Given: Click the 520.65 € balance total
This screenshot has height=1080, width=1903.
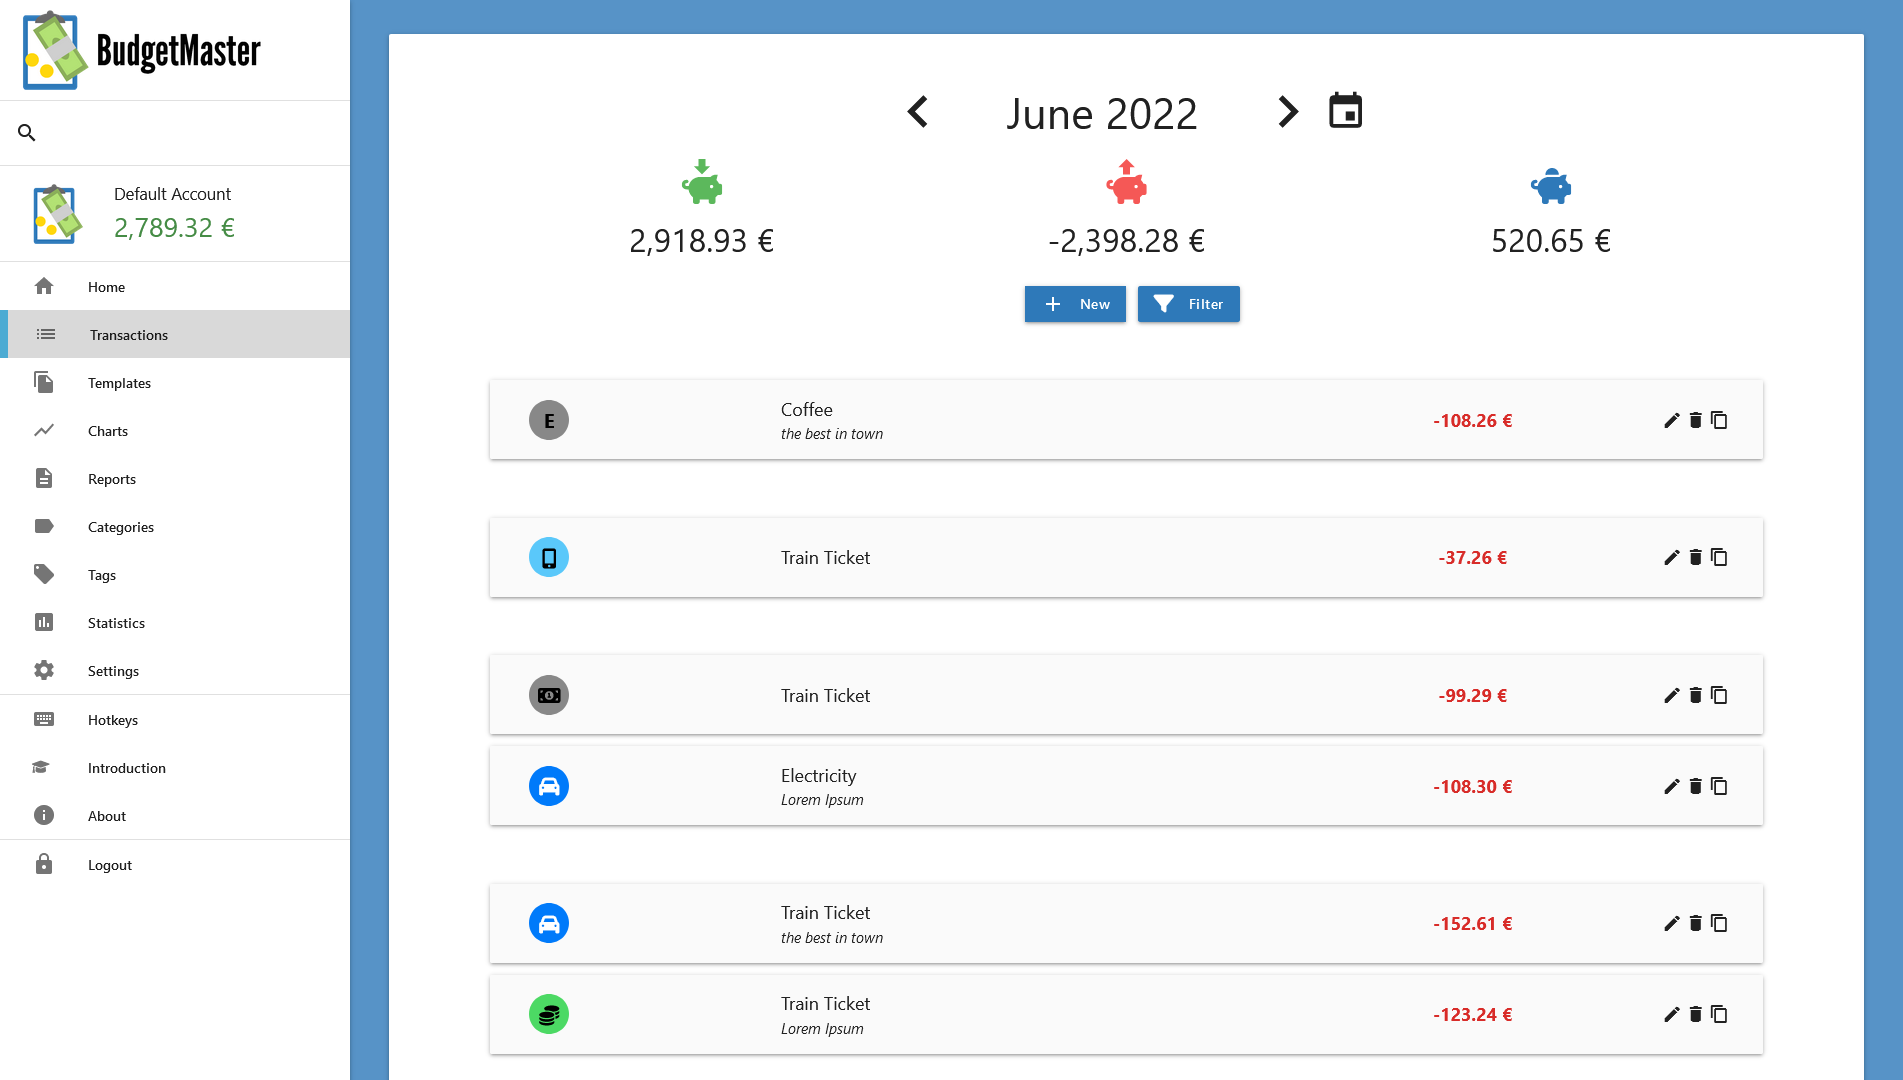Looking at the screenshot, I should pyautogui.click(x=1551, y=241).
